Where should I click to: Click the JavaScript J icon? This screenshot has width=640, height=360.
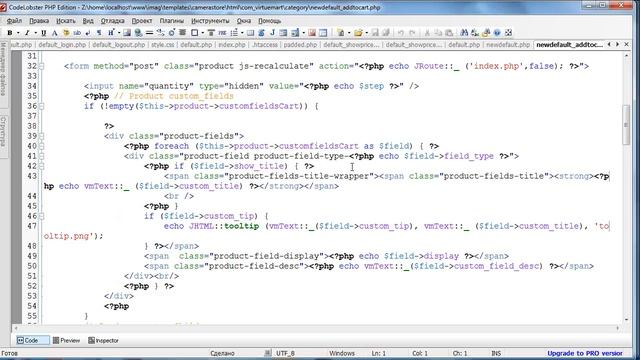pos(272,33)
